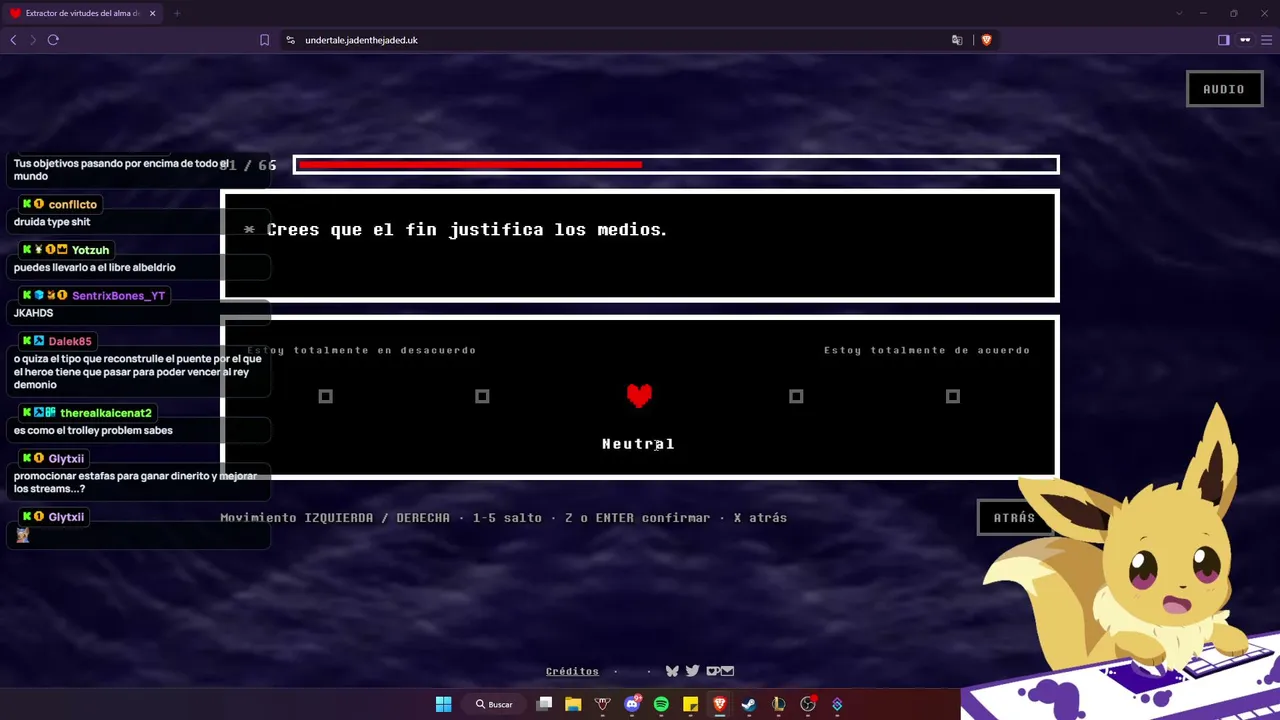1280x720 pixels.
Task: Switch to the Extractor de virtudes tab
Action: click(82, 13)
